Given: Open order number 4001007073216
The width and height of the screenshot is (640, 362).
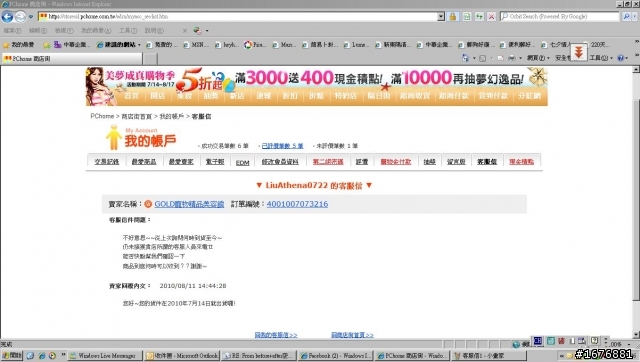Looking at the screenshot, I should (x=297, y=204).
